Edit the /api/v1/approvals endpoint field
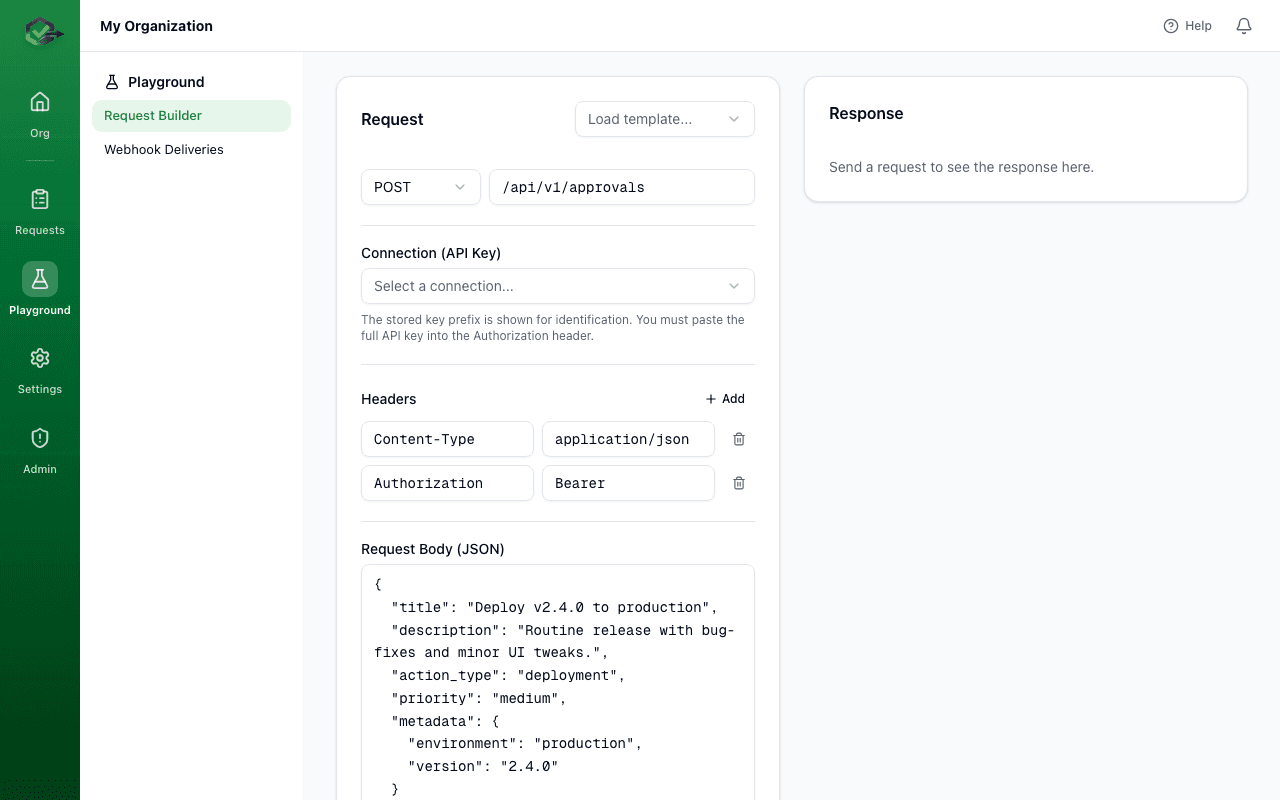Image resolution: width=1280 pixels, height=800 pixels. click(x=621, y=187)
